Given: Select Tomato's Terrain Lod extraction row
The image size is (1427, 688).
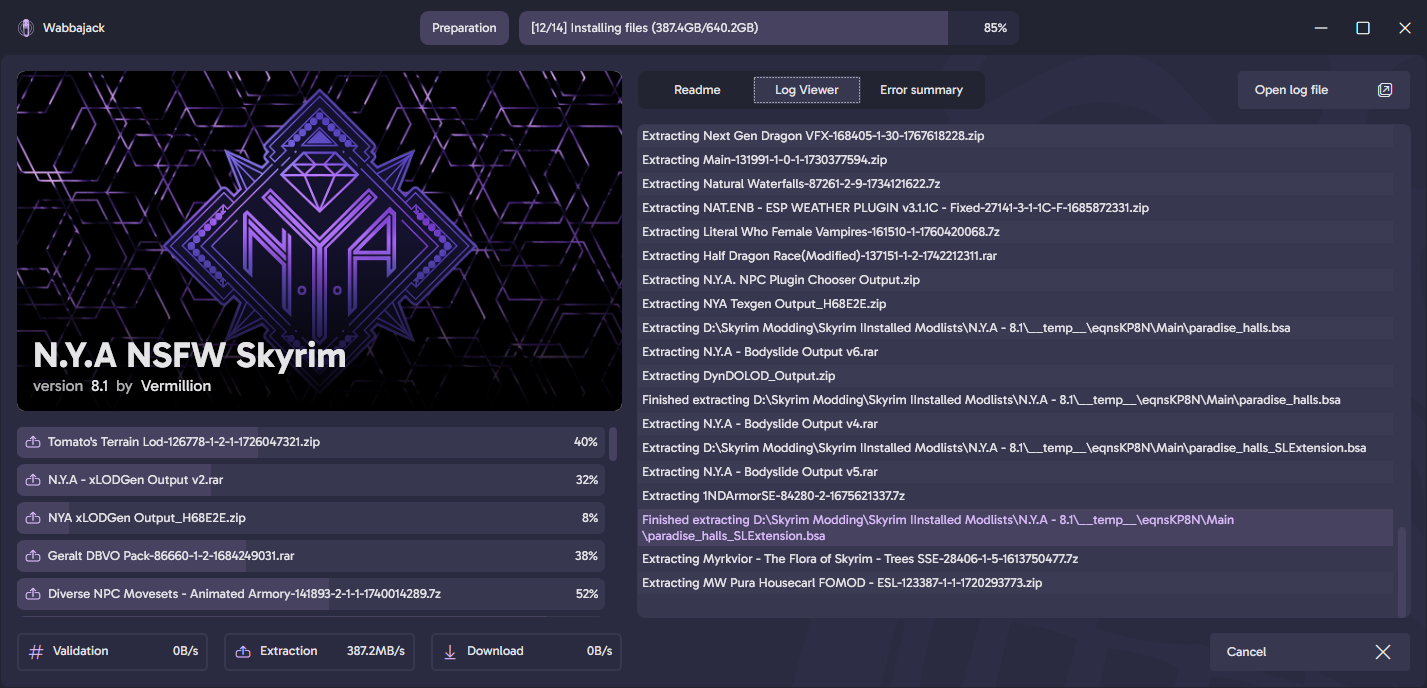Looking at the screenshot, I should coord(311,442).
